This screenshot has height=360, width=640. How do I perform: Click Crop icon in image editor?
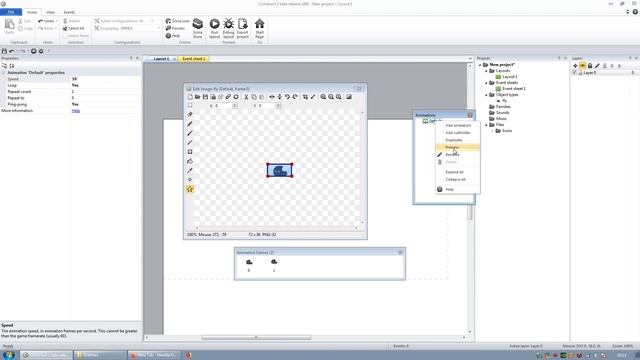pyautogui.click(x=305, y=97)
